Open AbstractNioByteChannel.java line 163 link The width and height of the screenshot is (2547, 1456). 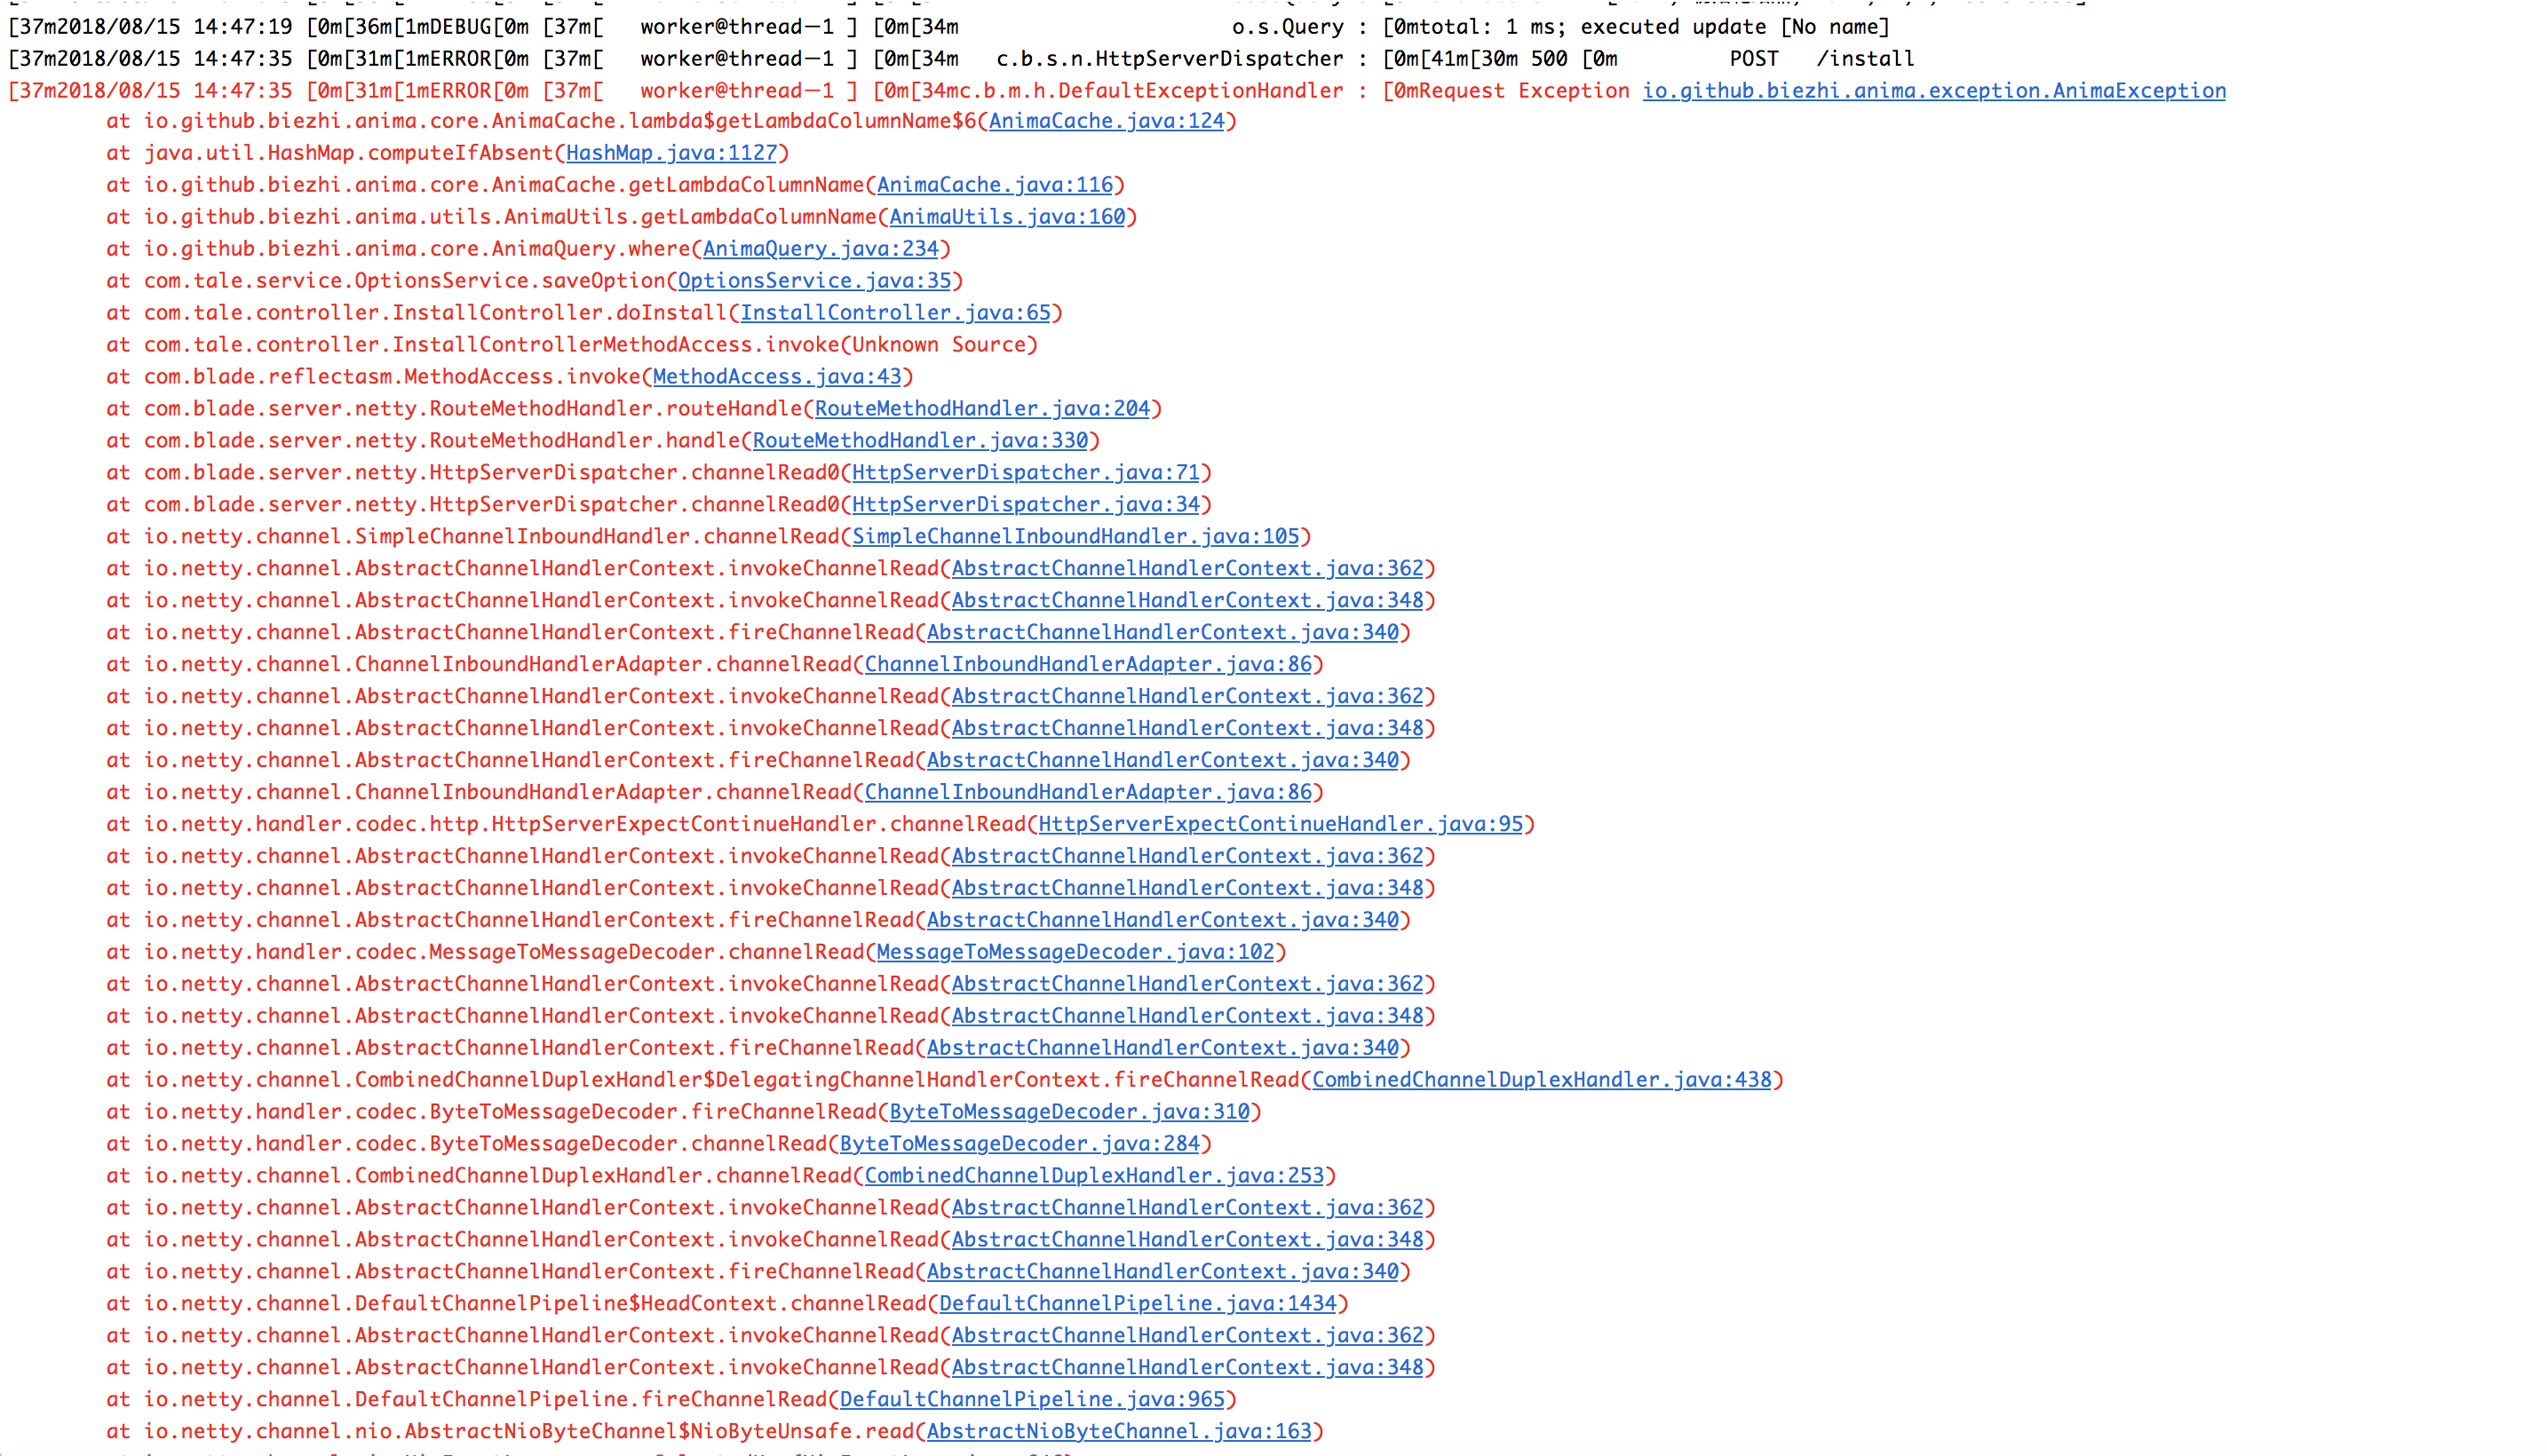1116,1431
